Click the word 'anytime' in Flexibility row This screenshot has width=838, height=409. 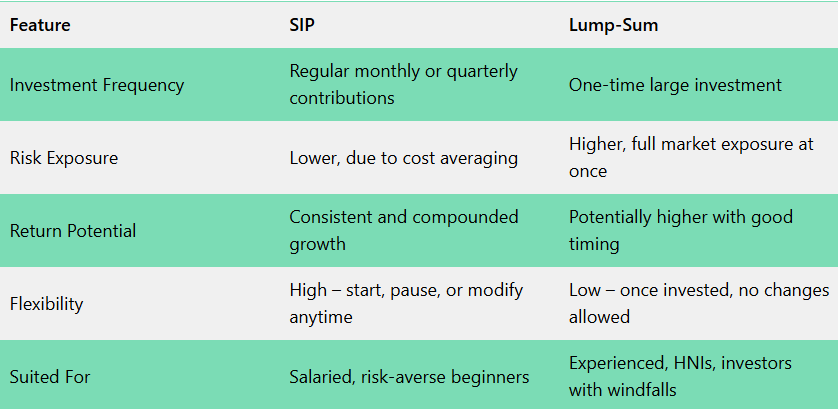pos(321,317)
